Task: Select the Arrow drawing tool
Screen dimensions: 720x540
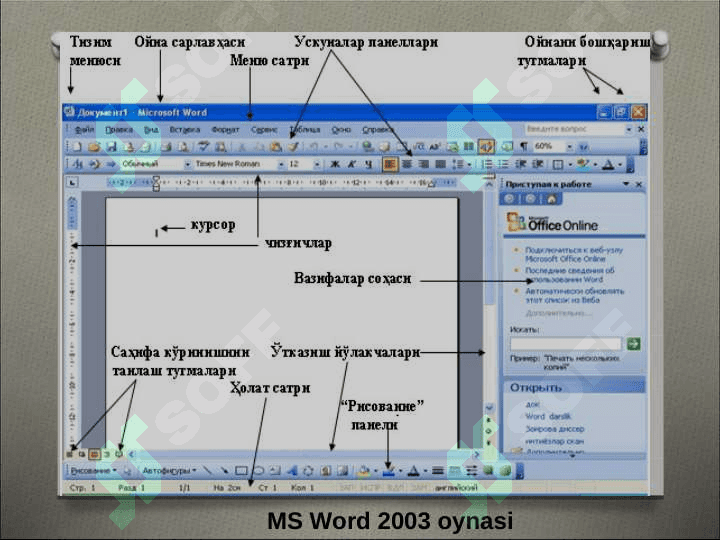Action: [x=224, y=471]
